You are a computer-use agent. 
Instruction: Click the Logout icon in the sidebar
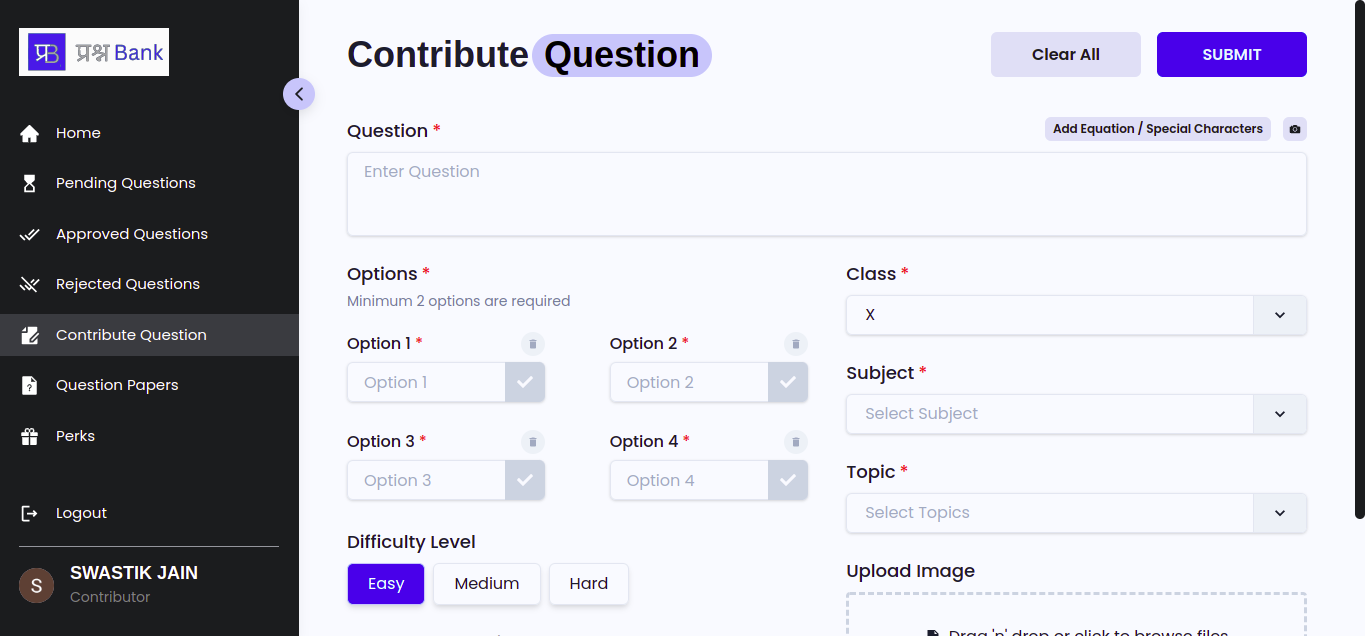coord(30,513)
